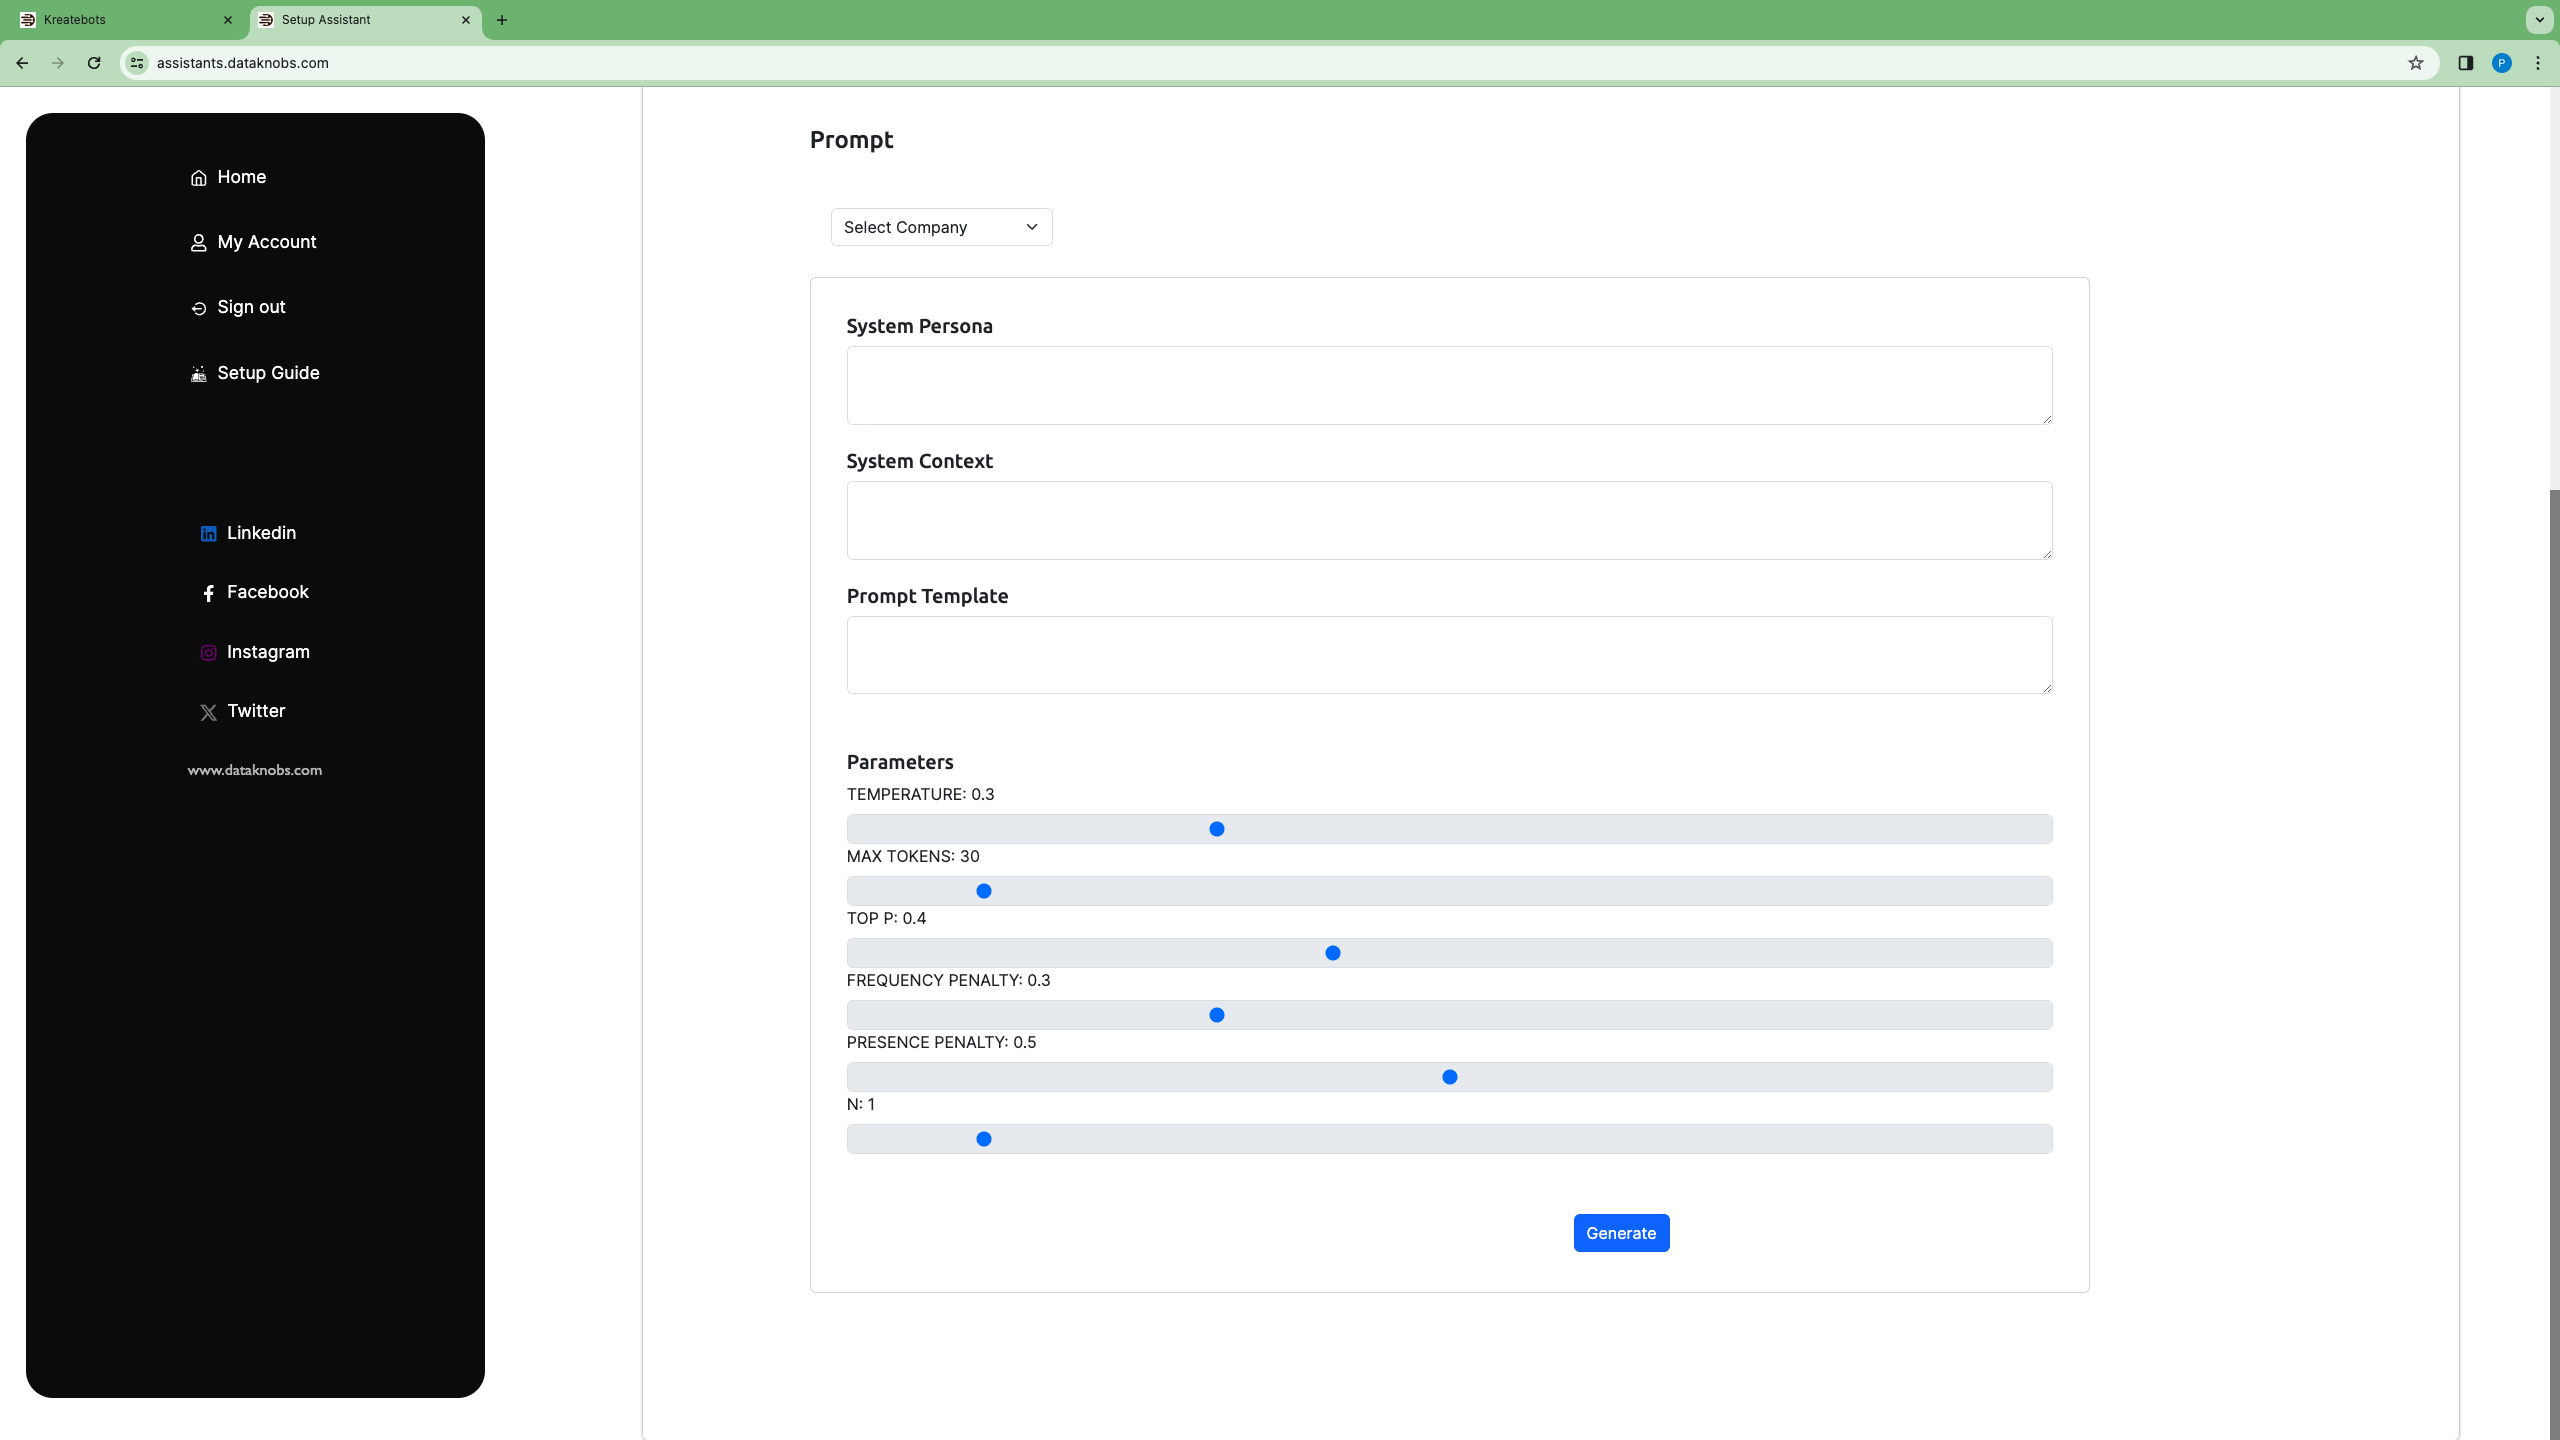This screenshot has width=2560, height=1440.
Task: Click the Setup Guide wizard icon
Action: click(199, 373)
